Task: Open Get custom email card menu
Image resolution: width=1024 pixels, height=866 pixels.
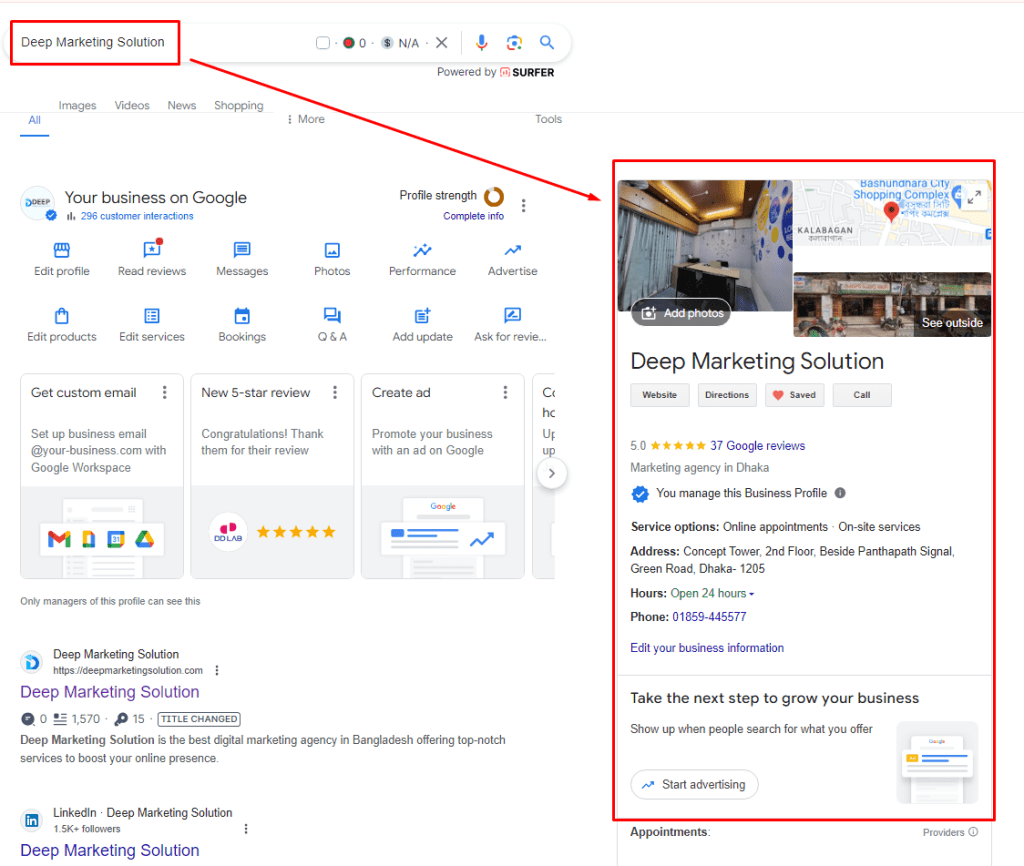Action: pyautogui.click(x=165, y=393)
